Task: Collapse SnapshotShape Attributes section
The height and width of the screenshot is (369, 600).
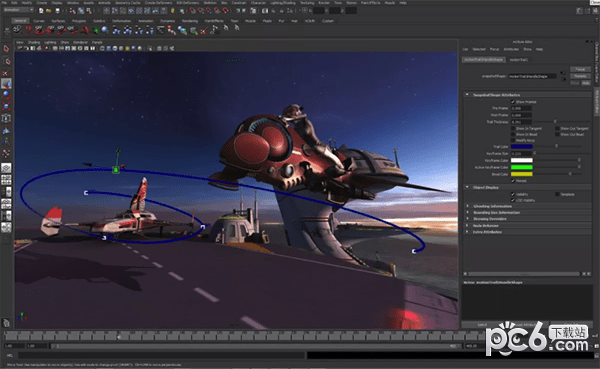Action: pos(467,95)
